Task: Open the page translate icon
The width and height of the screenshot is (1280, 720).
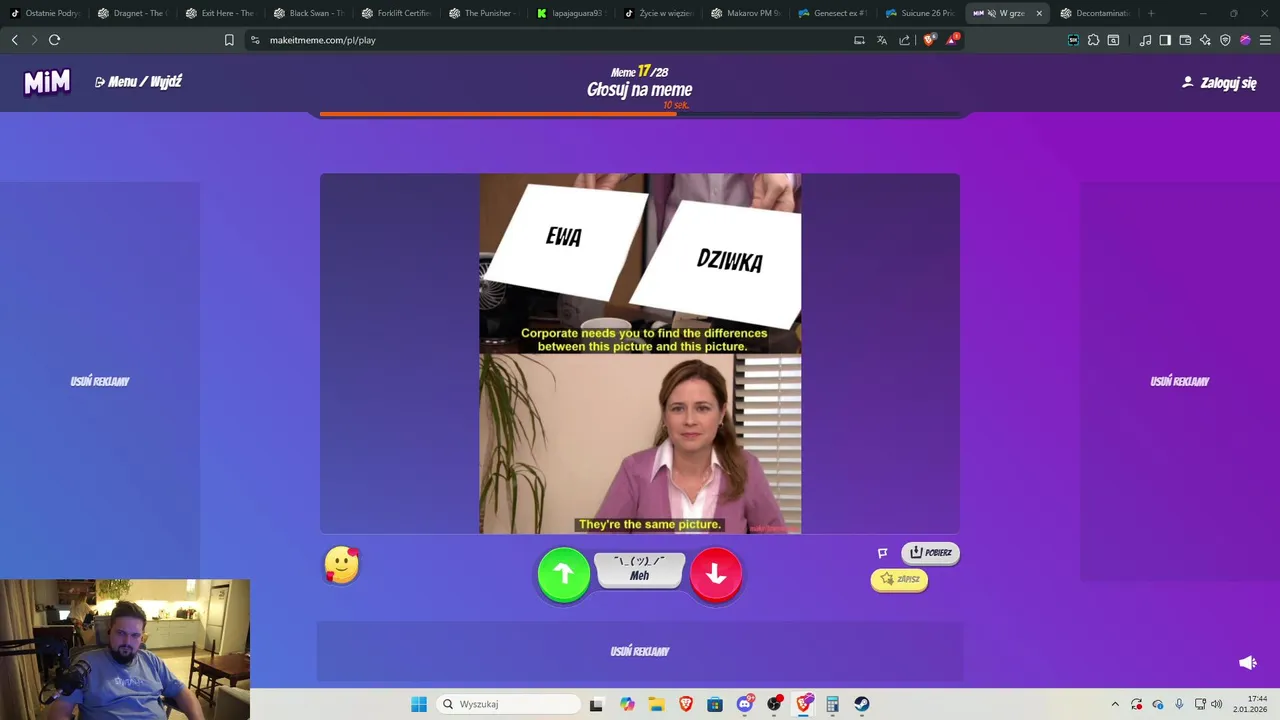Action: (882, 40)
